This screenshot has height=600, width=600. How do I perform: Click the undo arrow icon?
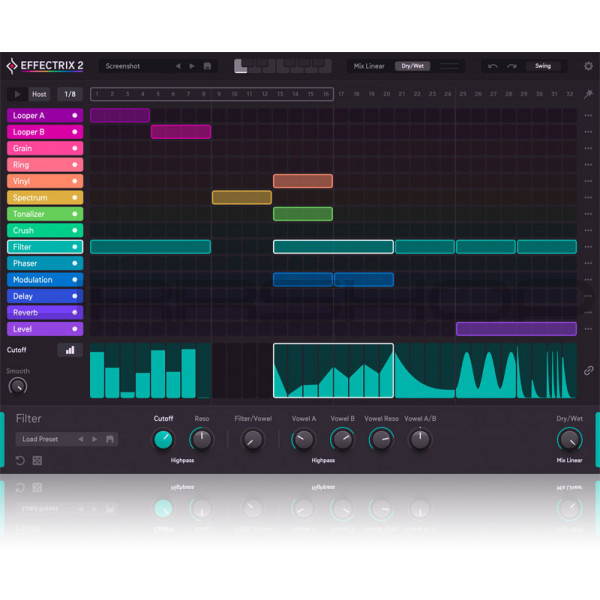coord(492,66)
